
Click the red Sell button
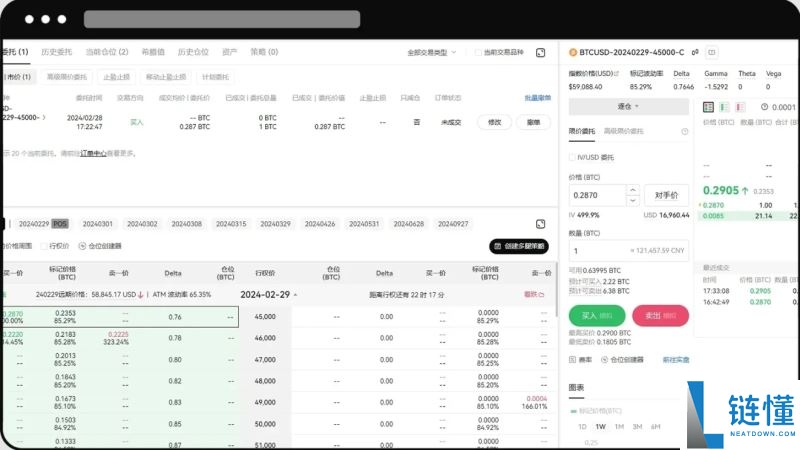(x=660, y=316)
